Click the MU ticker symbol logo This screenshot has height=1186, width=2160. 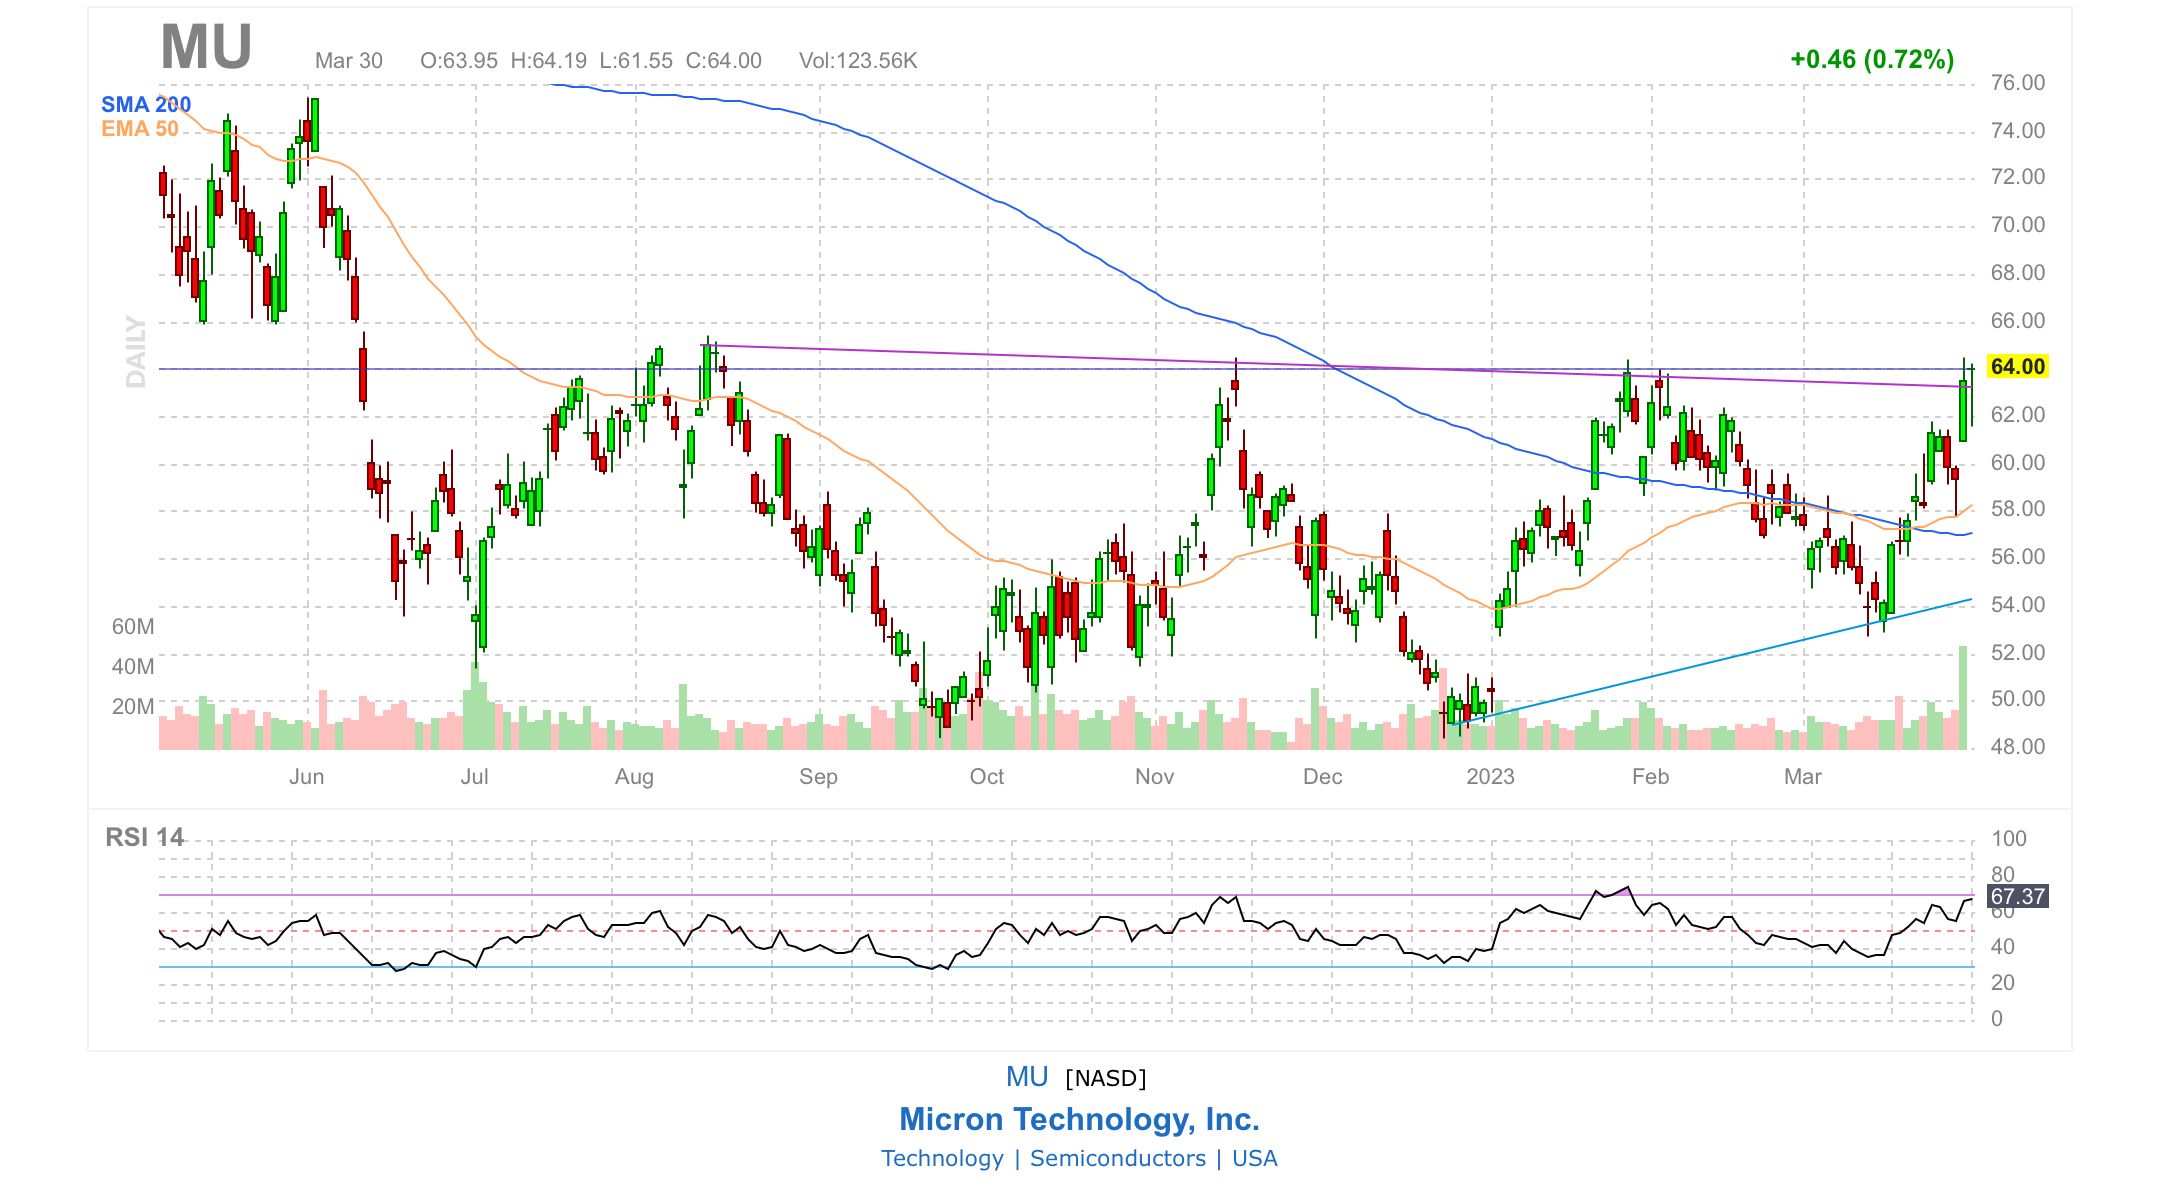coord(207,45)
